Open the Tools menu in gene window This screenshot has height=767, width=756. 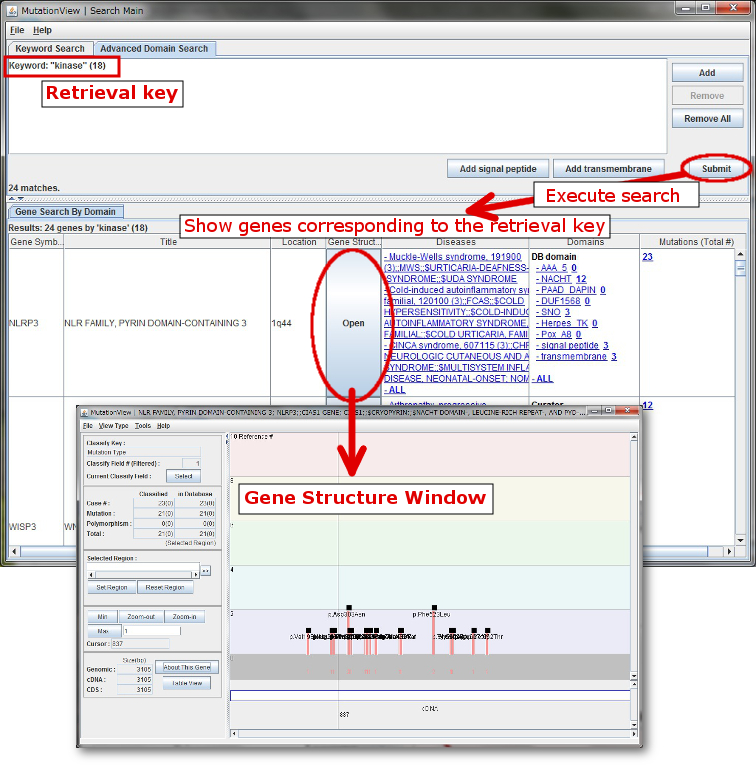click(143, 426)
